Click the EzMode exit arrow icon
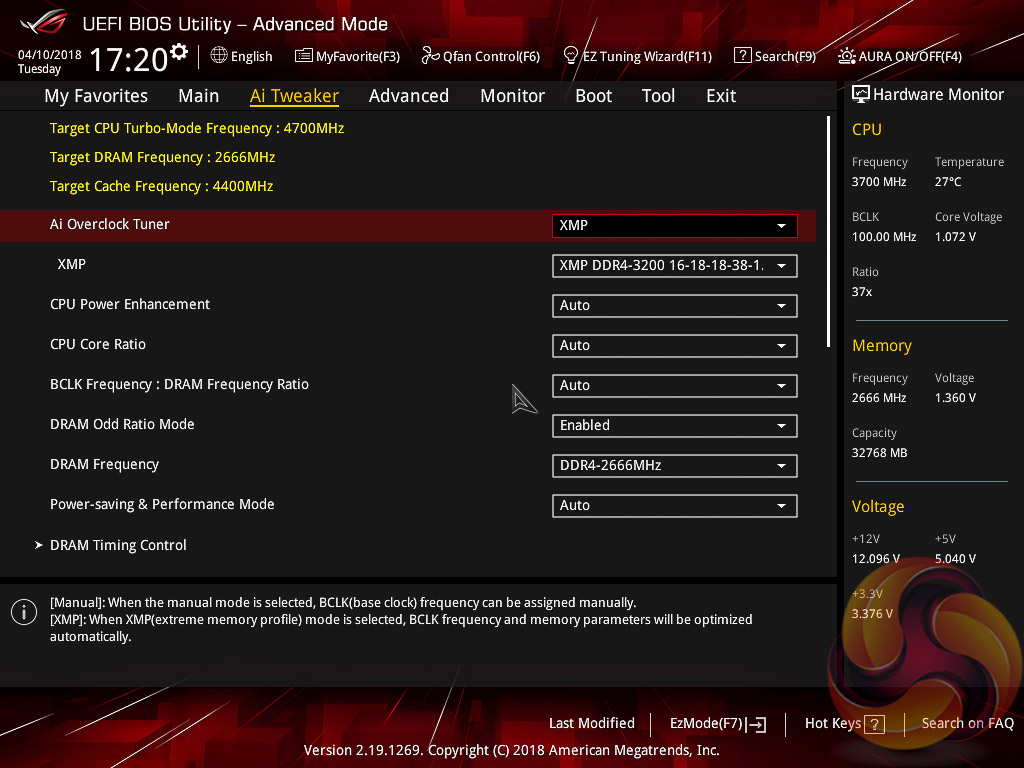 [756, 724]
